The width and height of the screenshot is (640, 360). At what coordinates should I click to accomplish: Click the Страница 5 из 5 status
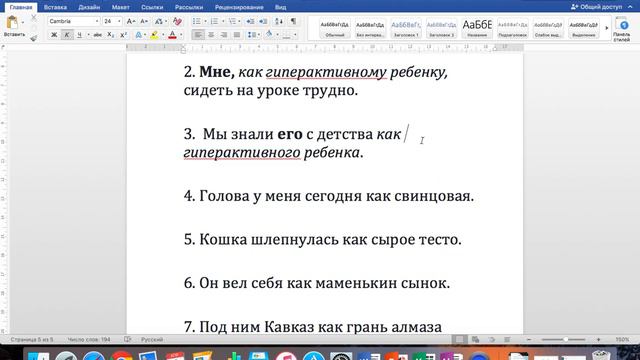(32, 340)
